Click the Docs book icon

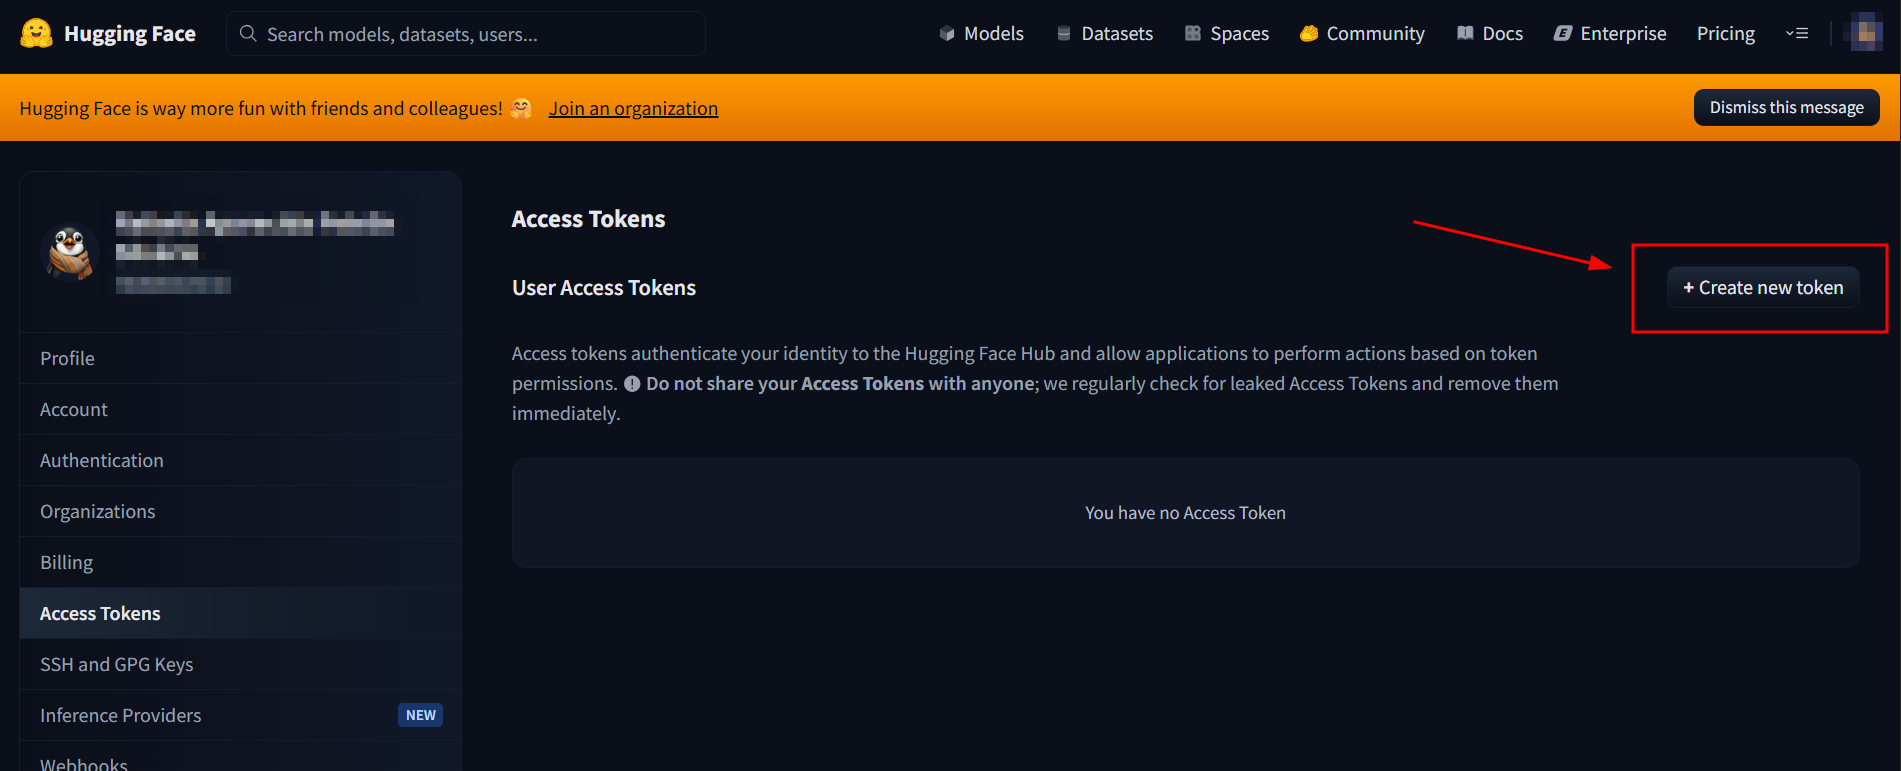[x=1465, y=34]
